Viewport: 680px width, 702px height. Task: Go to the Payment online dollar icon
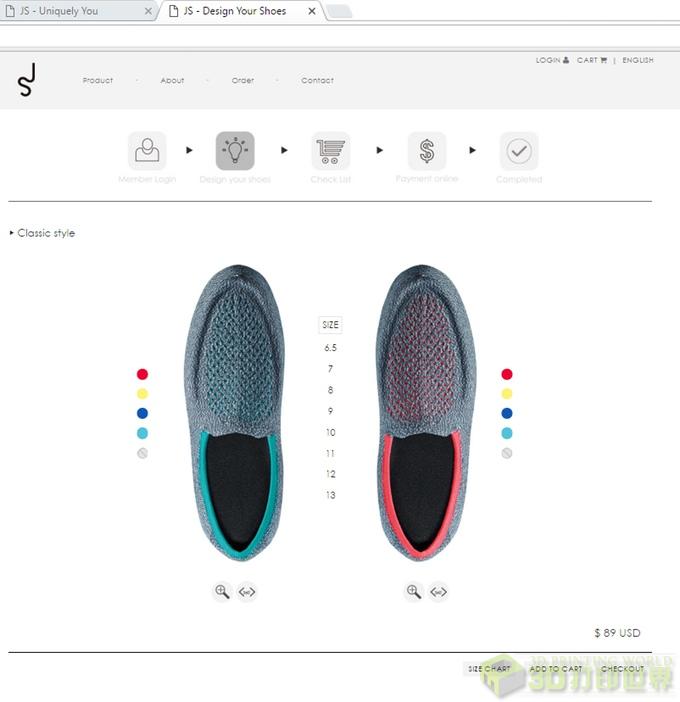[x=427, y=151]
